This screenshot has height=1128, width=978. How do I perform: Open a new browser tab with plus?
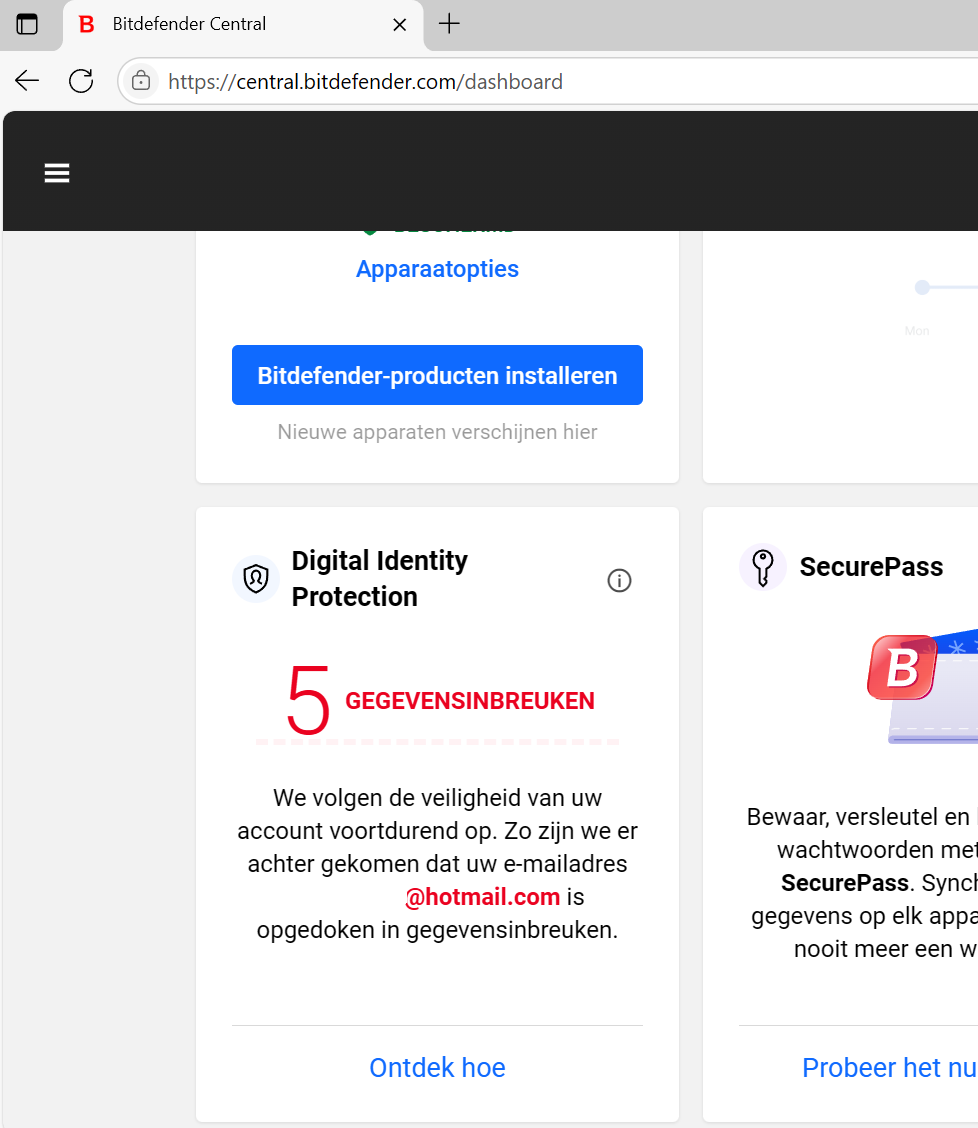449,24
